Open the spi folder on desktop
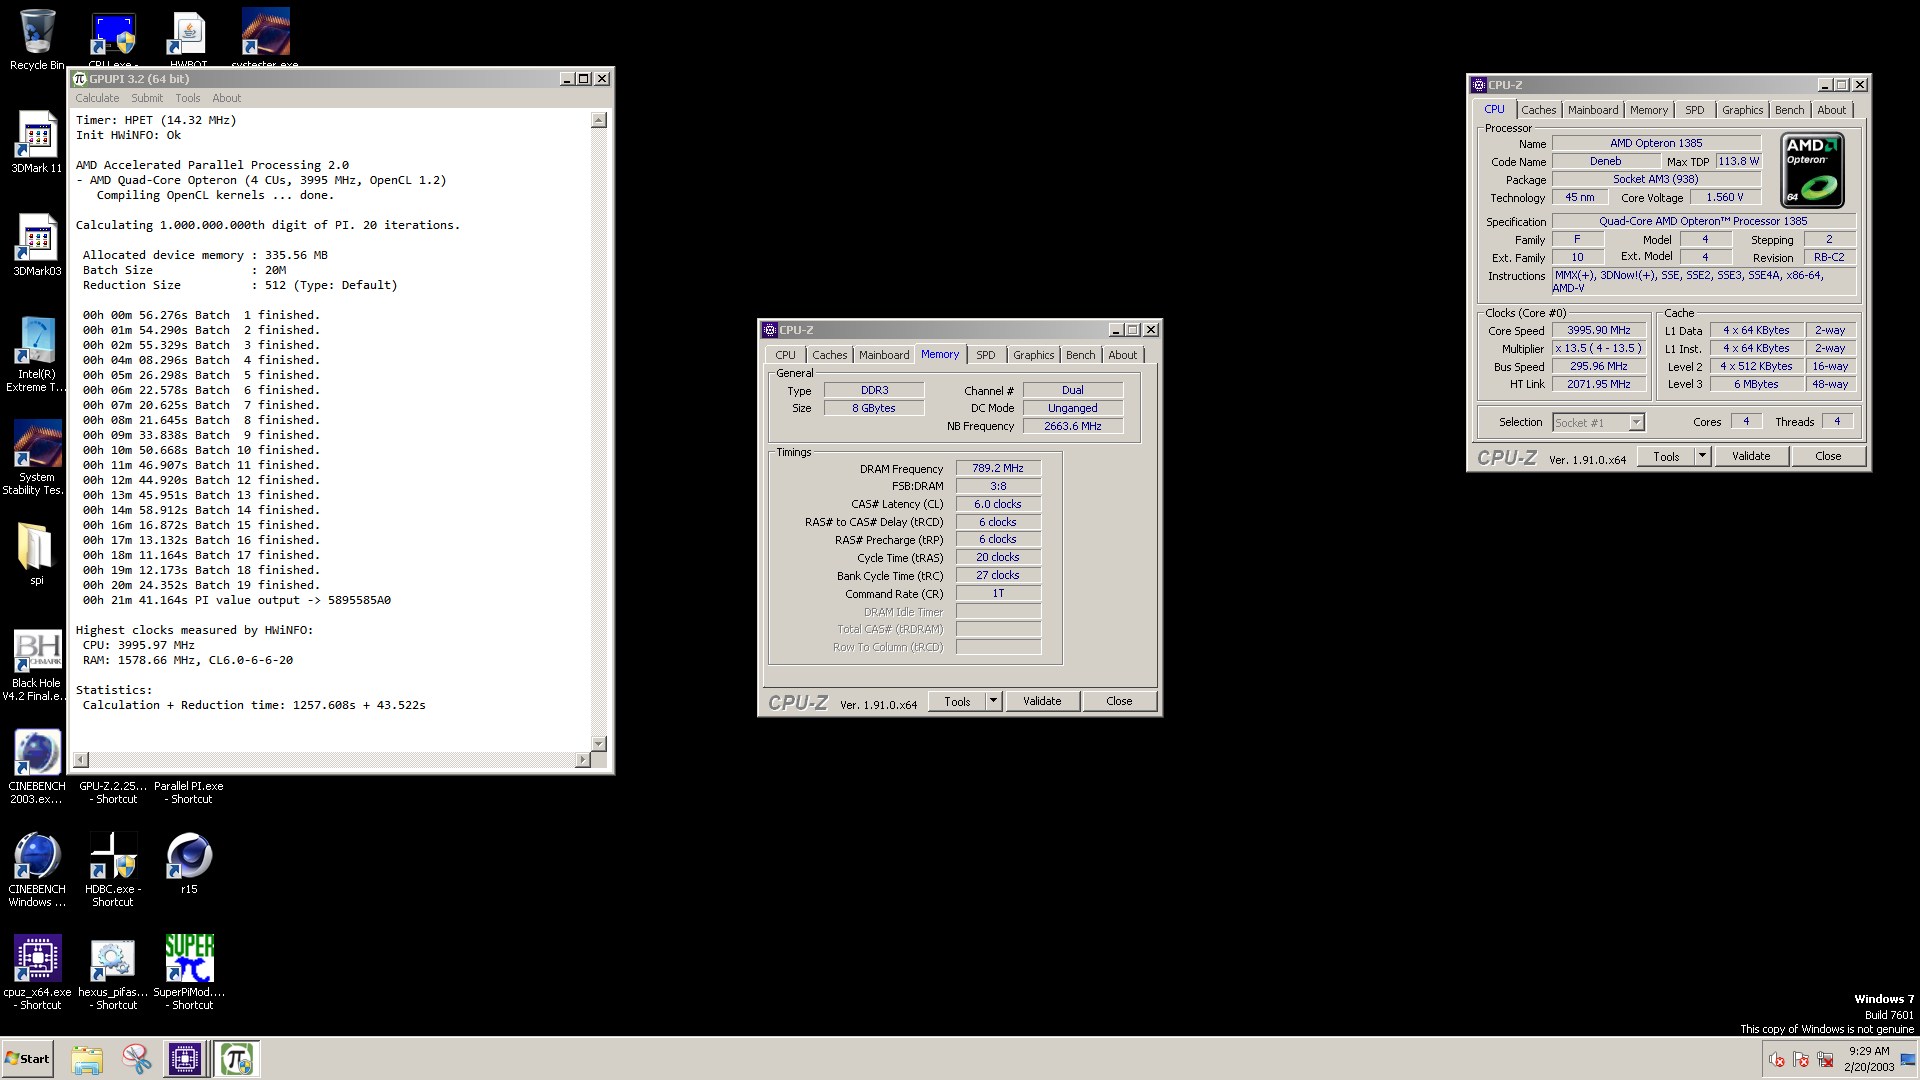The image size is (1920, 1080). click(37, 554)
